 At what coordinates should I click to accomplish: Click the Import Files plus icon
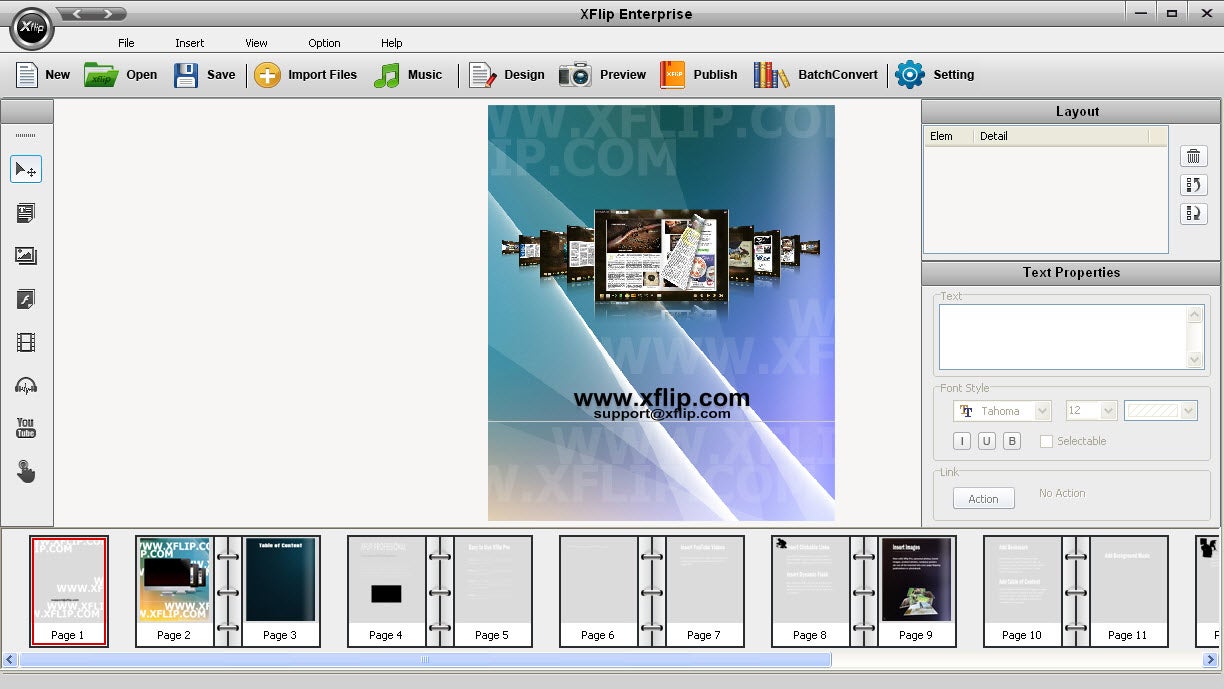[x=267, y=74]
